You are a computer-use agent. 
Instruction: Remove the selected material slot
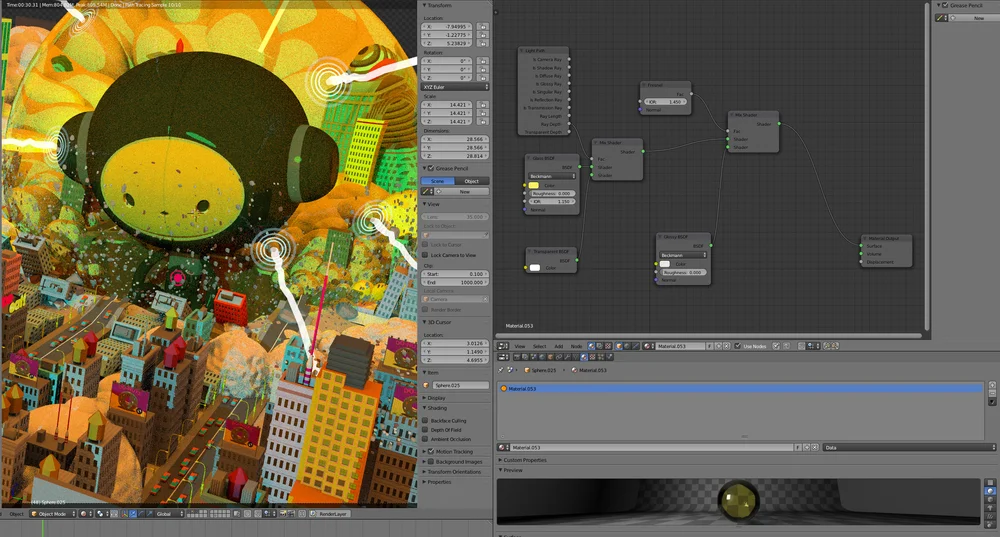click(992, 394)
